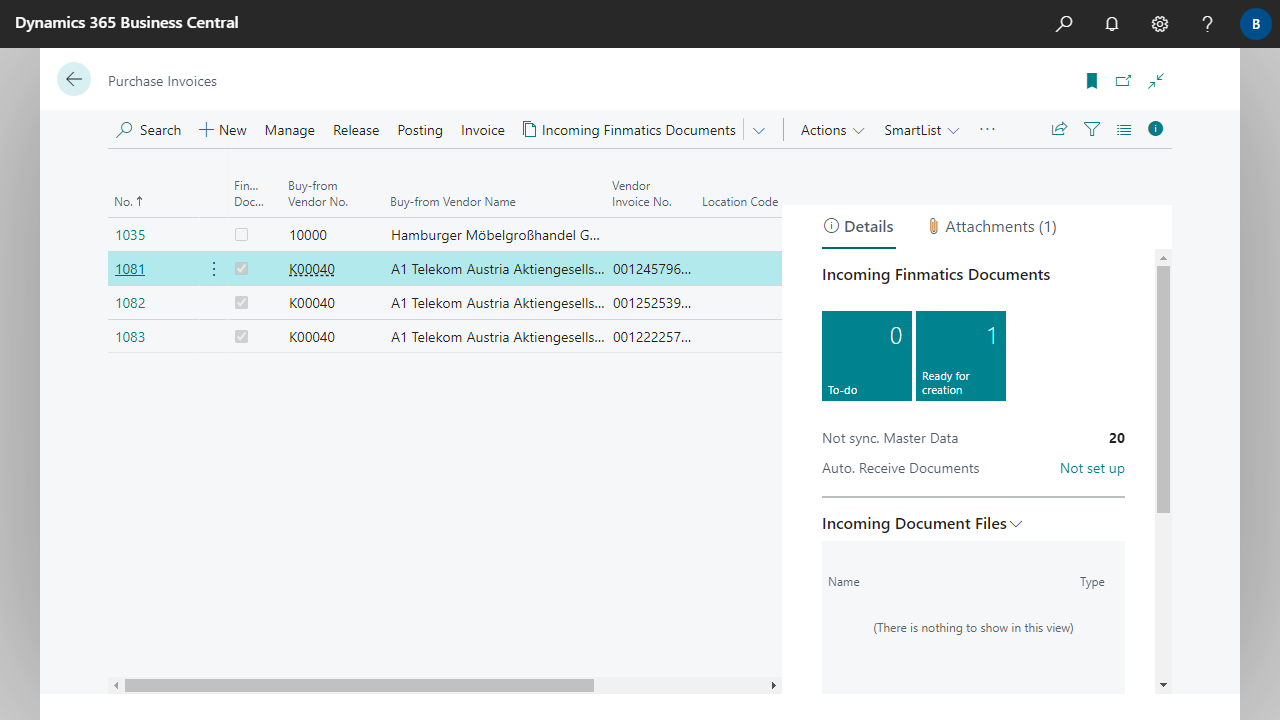
Task: Click the horizontal scrollbar thumb of the list
Action: point(359,686)
